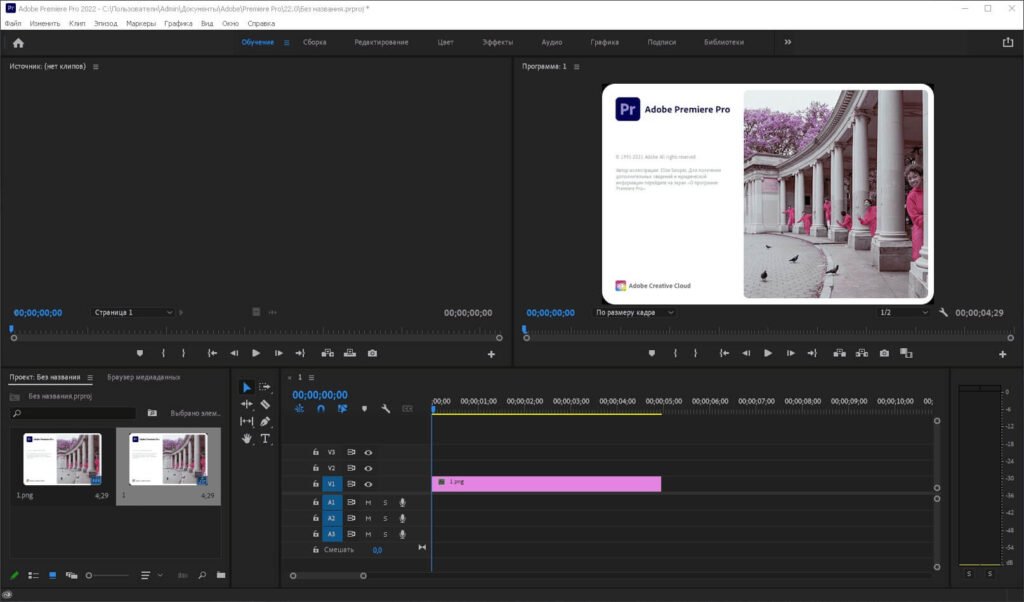Select 1.png thumbnail in Project panel
The height and width of the screenshot is (602, 1024).
(x=62, y=459)
